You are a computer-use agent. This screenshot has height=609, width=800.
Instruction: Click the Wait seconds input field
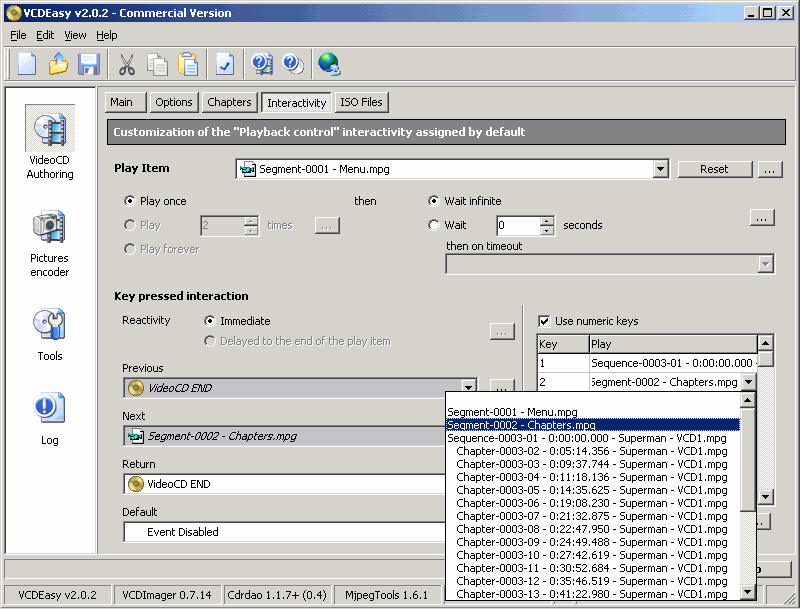[x=518, y=226]
